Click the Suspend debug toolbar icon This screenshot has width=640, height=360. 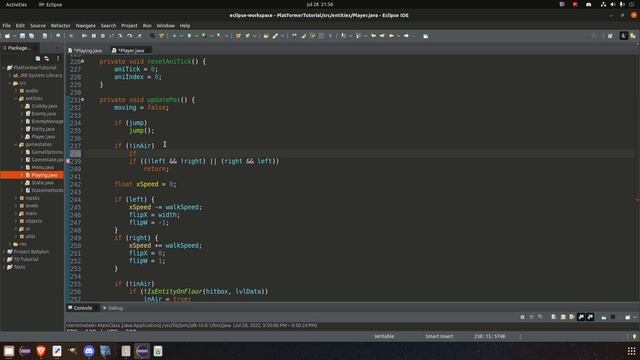click(x=93, y=36)
